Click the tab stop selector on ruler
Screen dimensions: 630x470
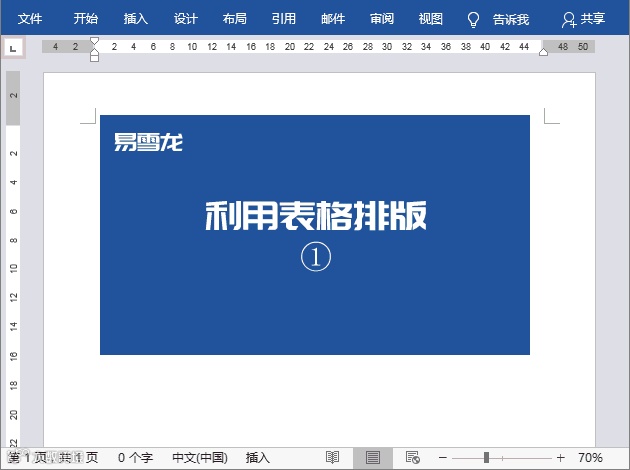(x=13, y=48)
